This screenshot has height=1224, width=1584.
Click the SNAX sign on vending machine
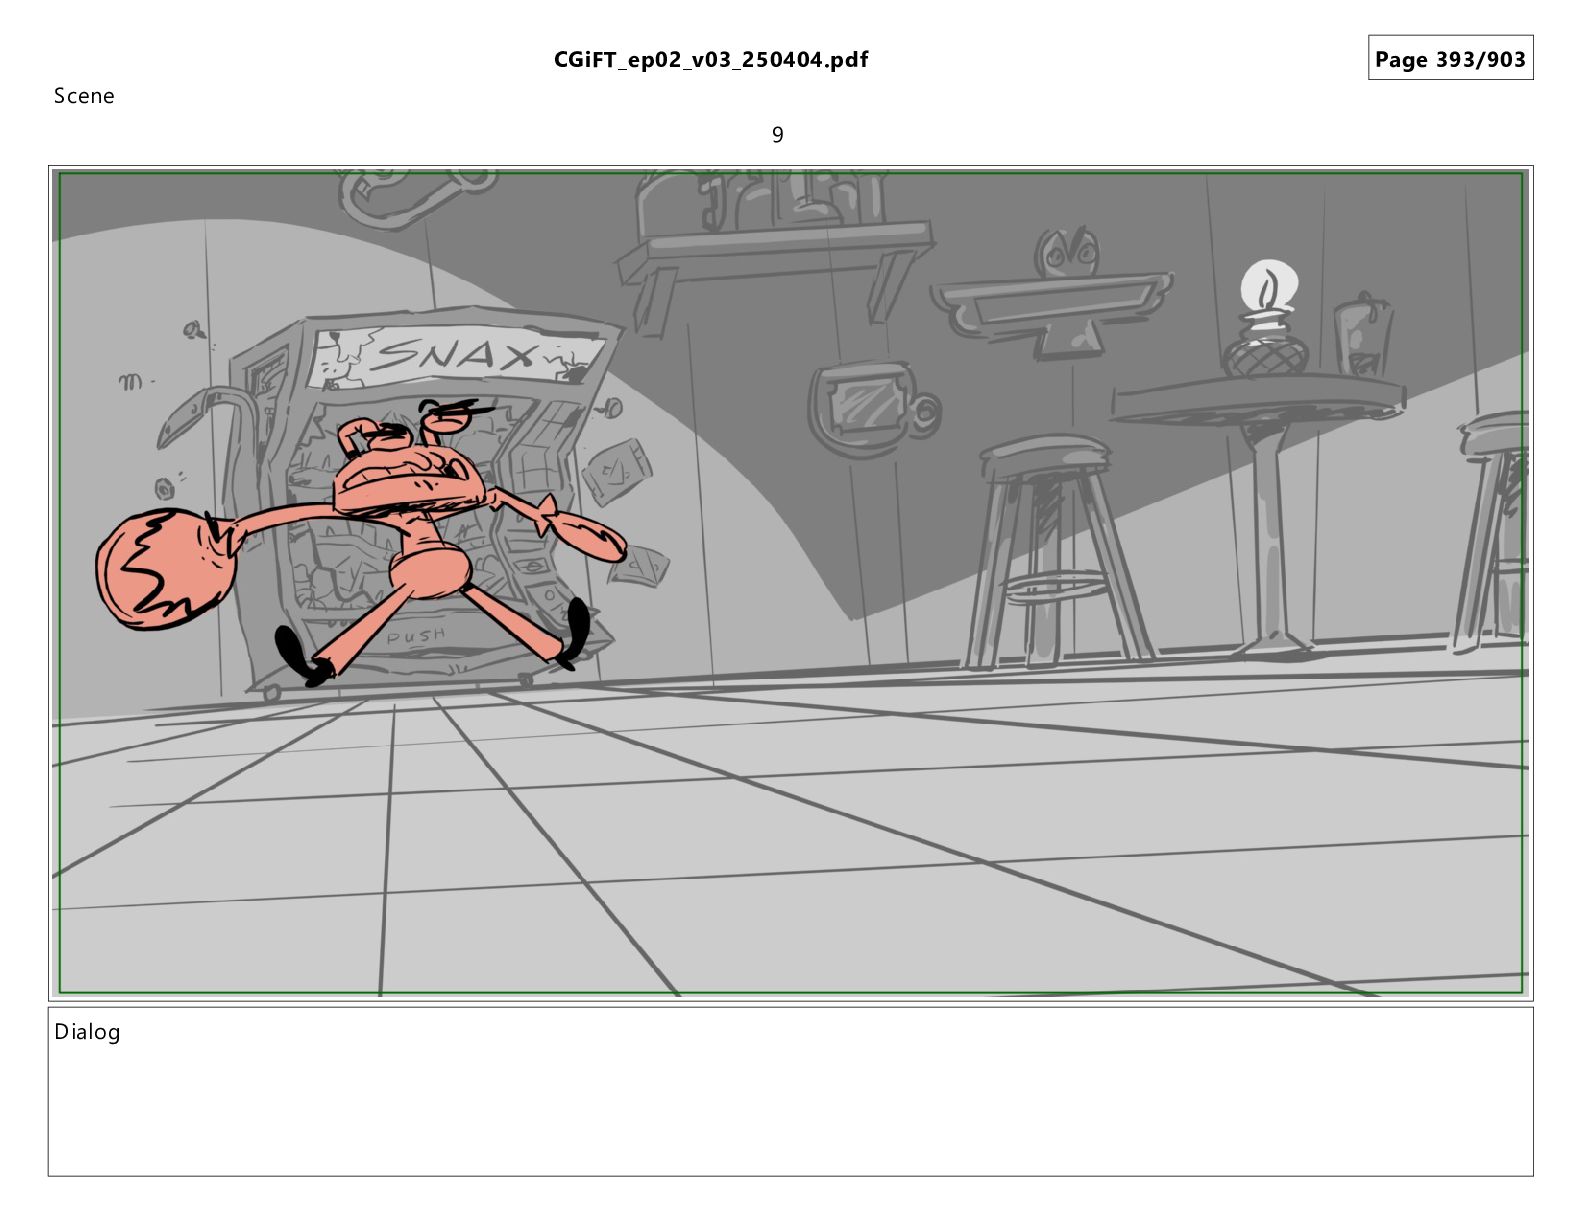457,357
